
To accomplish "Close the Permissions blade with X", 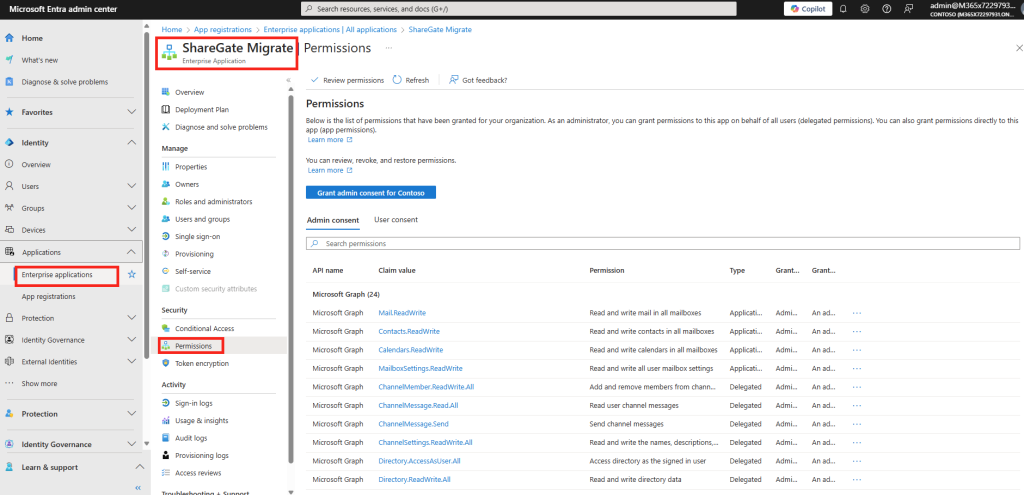I will (1019, 48).
